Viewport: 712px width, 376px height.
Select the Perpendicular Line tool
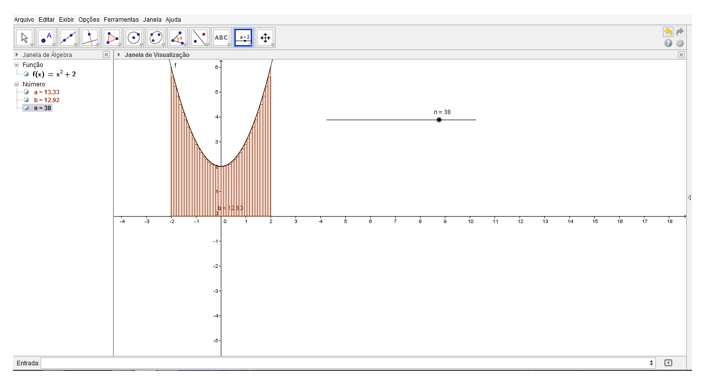point(90,38)
